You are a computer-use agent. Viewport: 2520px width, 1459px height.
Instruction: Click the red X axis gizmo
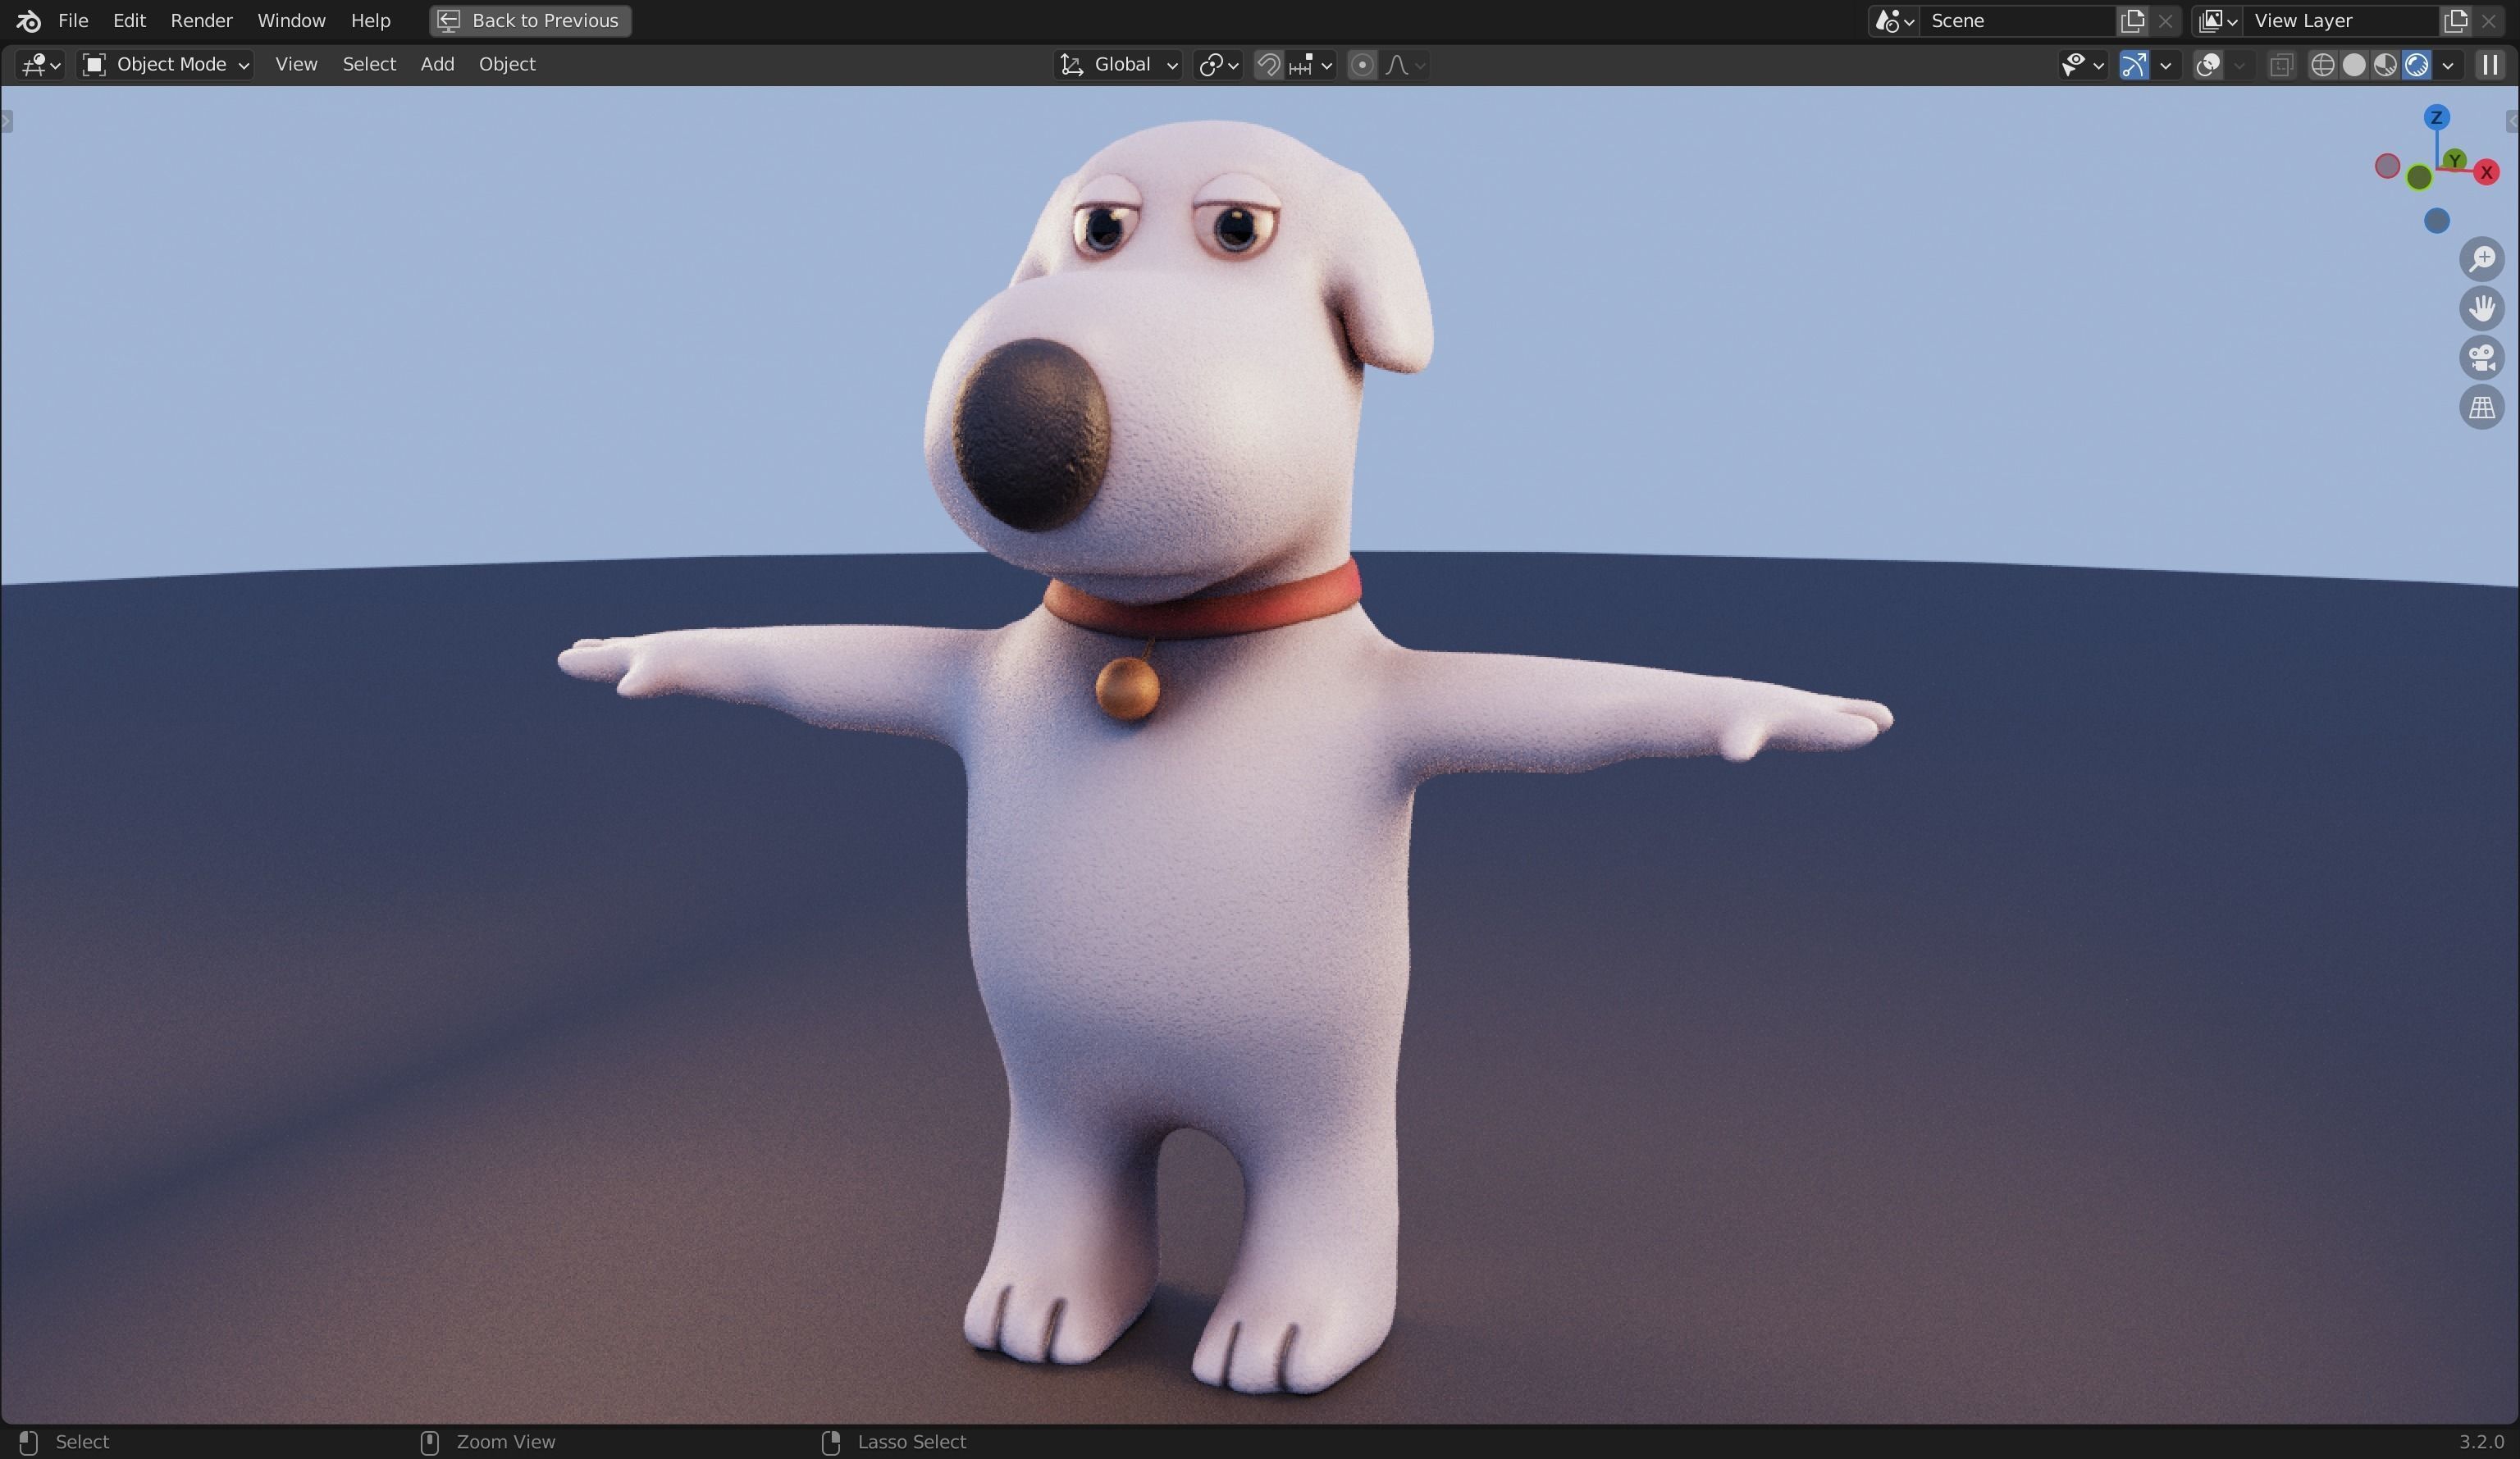click(2486, 173)
